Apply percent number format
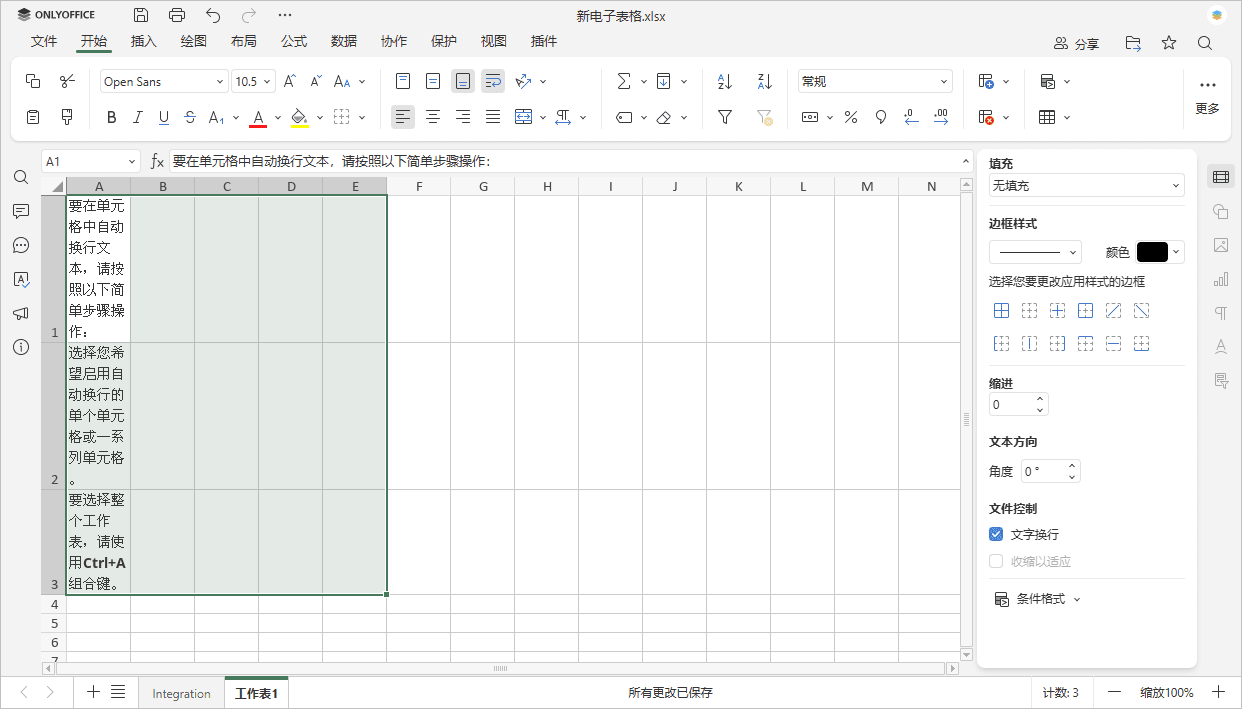This screenshot has width=1242, height=709. 851,117
